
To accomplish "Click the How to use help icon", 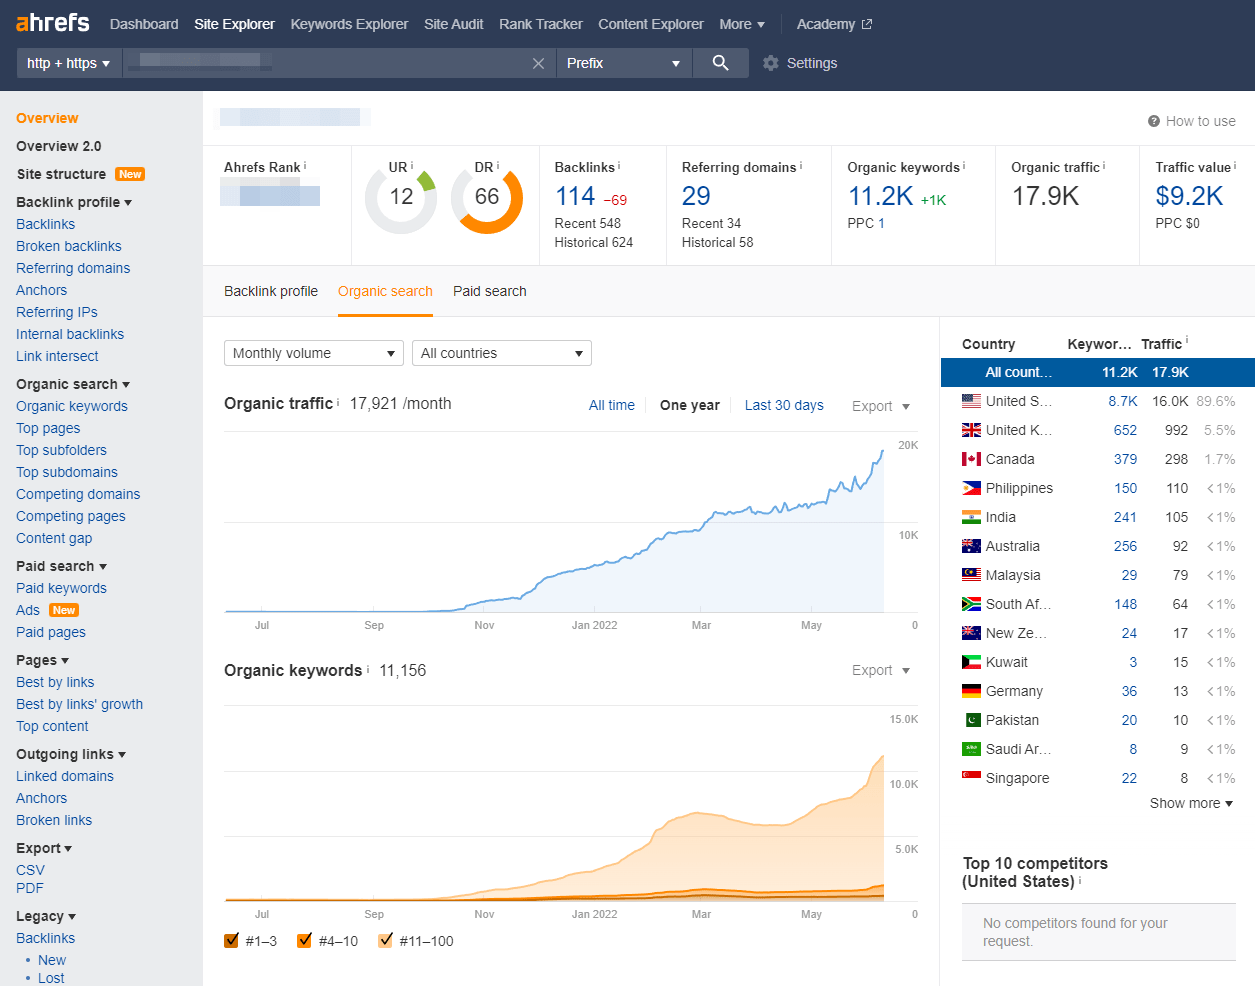I will tap(1154, 121).
